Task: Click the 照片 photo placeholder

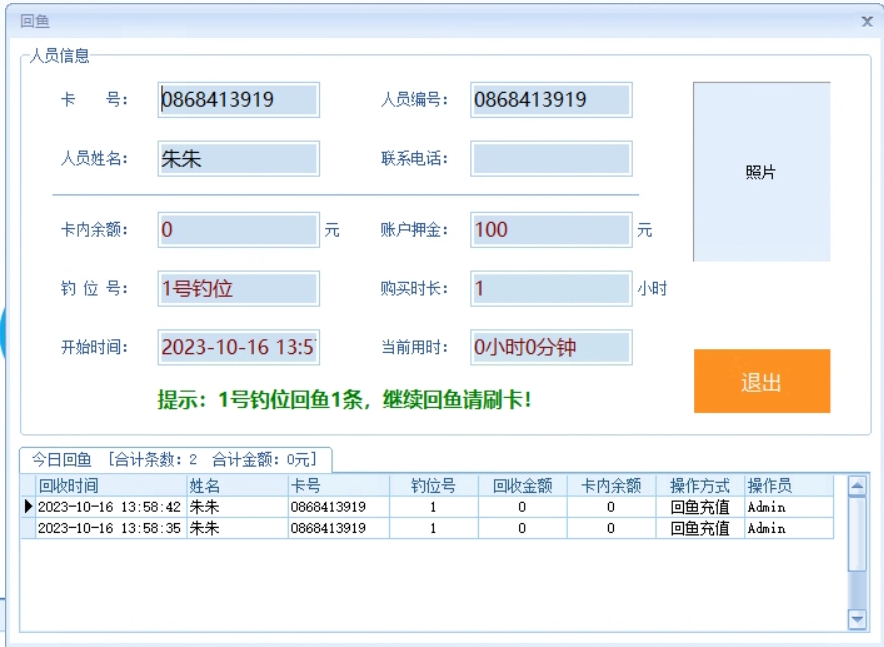Action: click(x=761, y=172)
